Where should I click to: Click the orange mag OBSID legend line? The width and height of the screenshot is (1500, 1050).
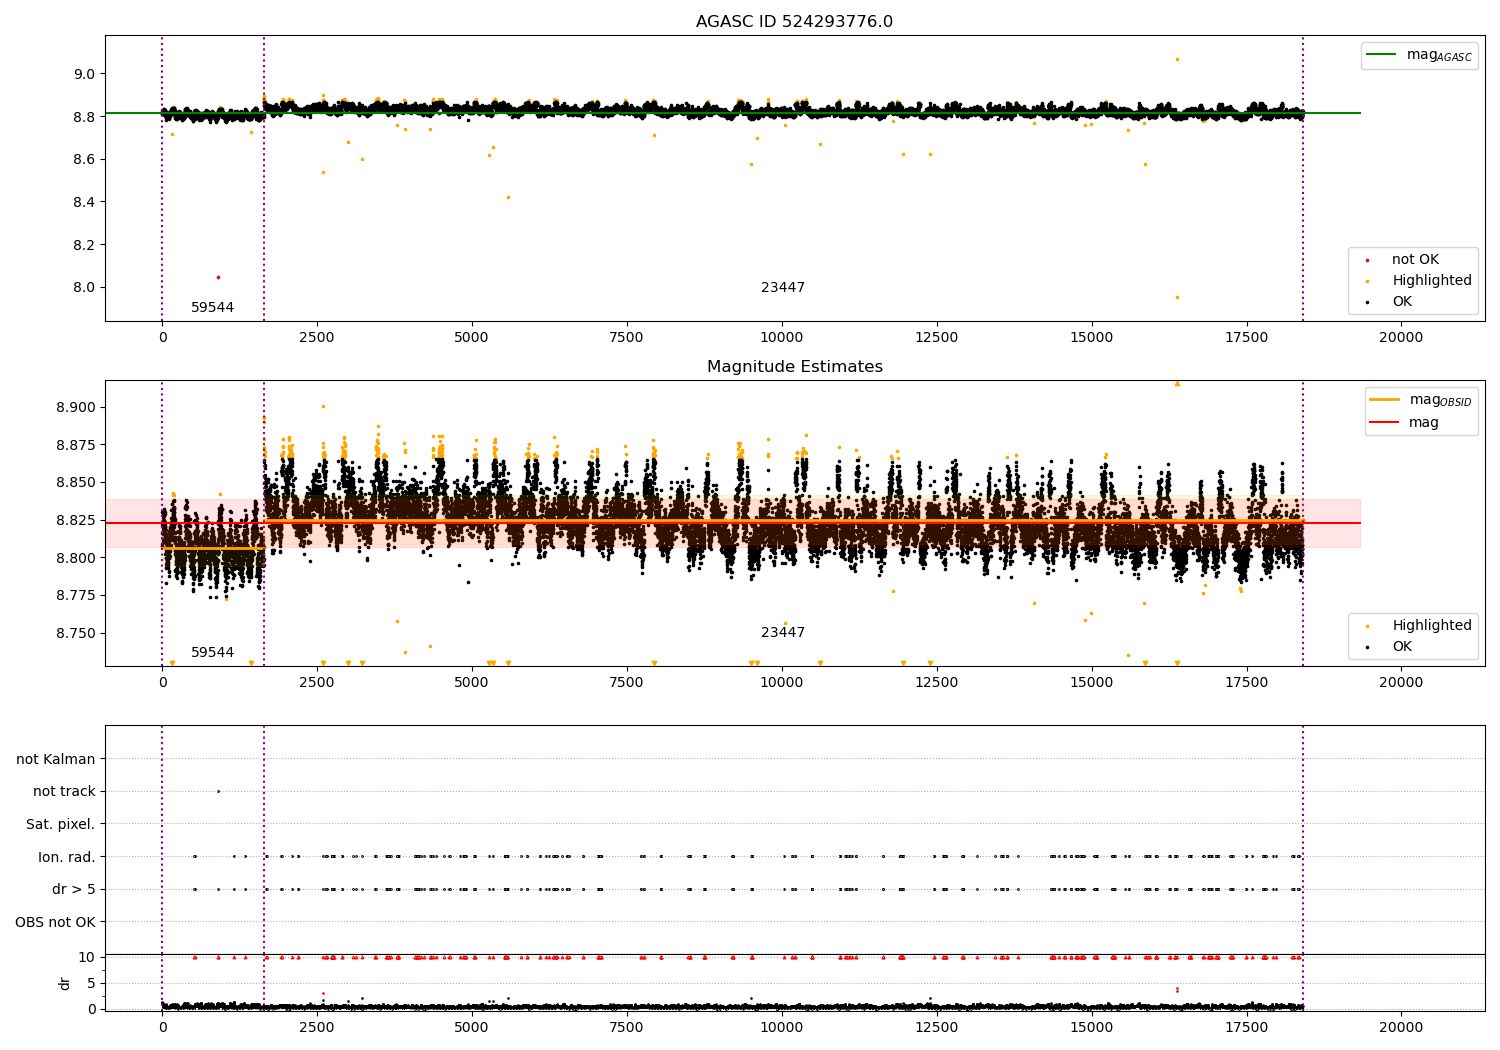tap(1385, 399)
